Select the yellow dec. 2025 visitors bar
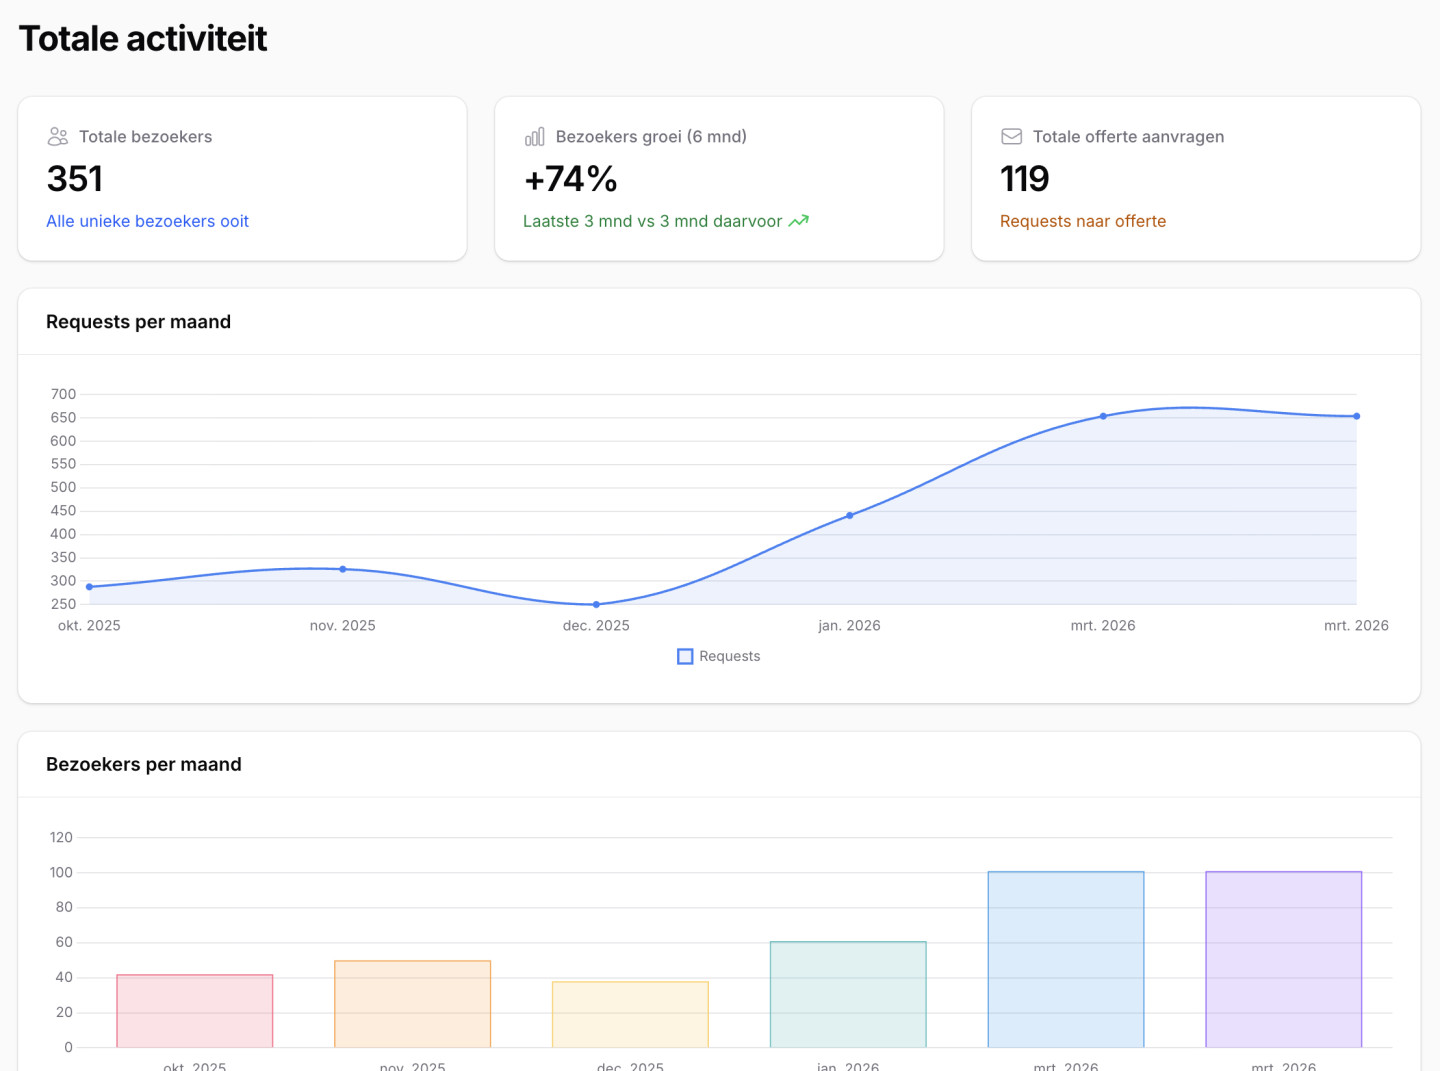1440x1071 pixels. pyautogui.click(x=630, y=1014)
